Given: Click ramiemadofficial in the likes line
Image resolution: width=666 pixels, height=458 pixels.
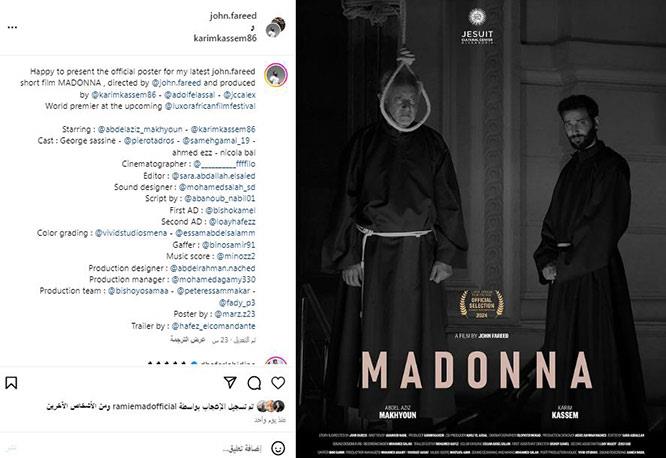Looking at the screenshot, I should (x=144, y=406).
